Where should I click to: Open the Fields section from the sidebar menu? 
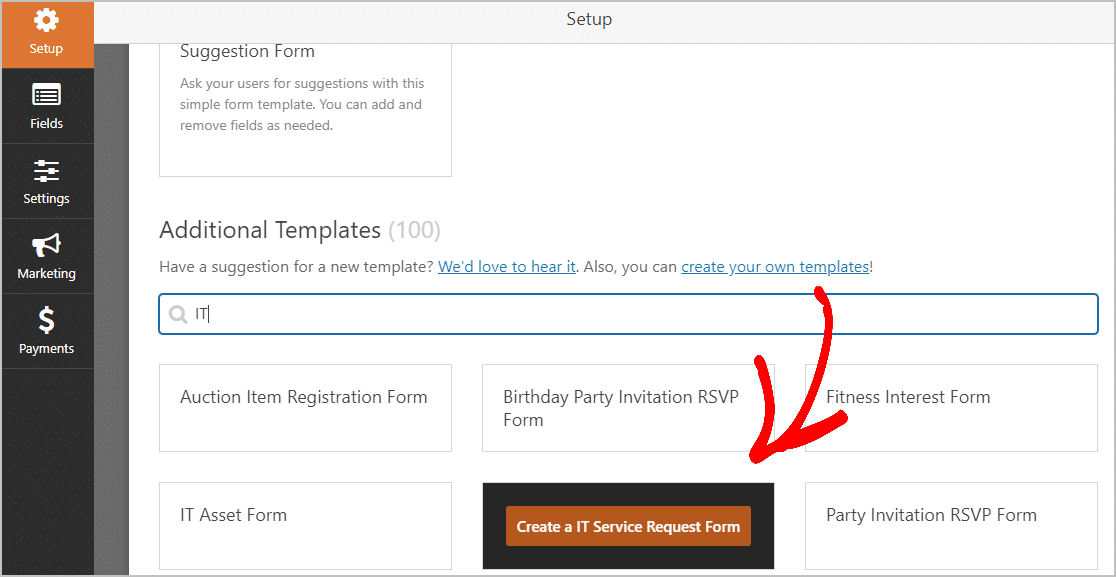pos(46,105)
